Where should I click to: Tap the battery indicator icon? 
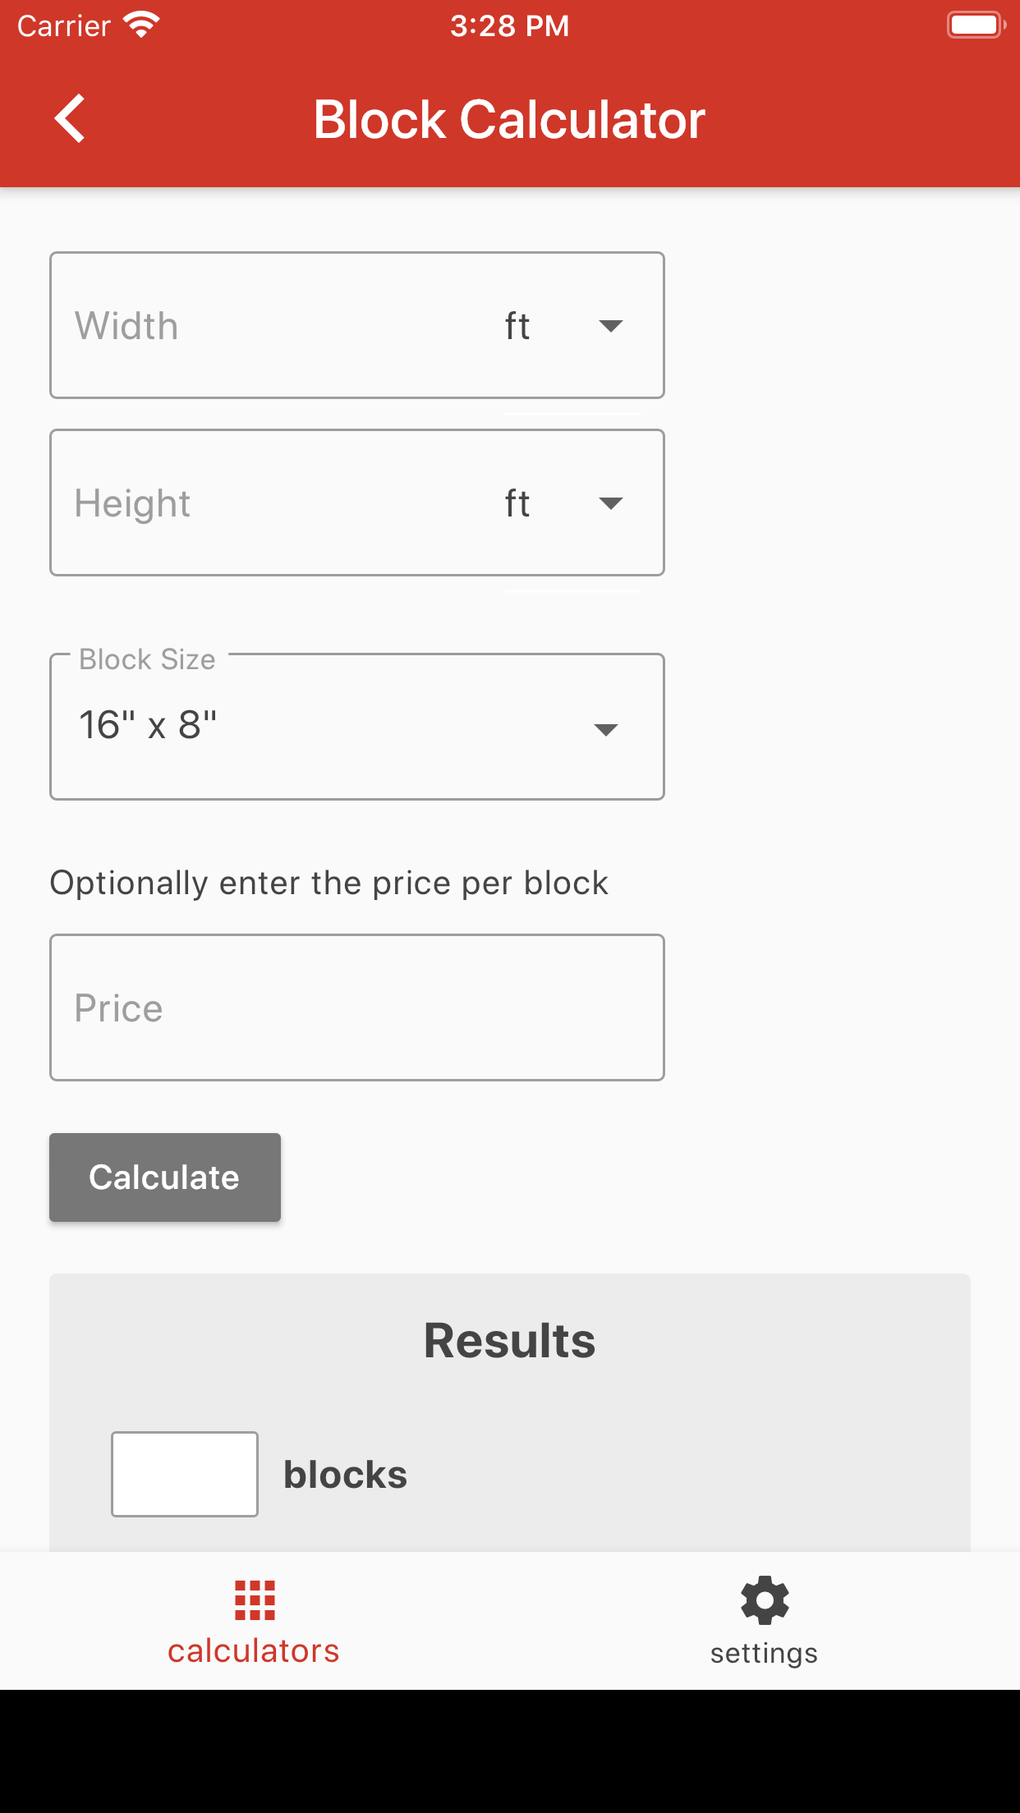(x=974, y=25)
